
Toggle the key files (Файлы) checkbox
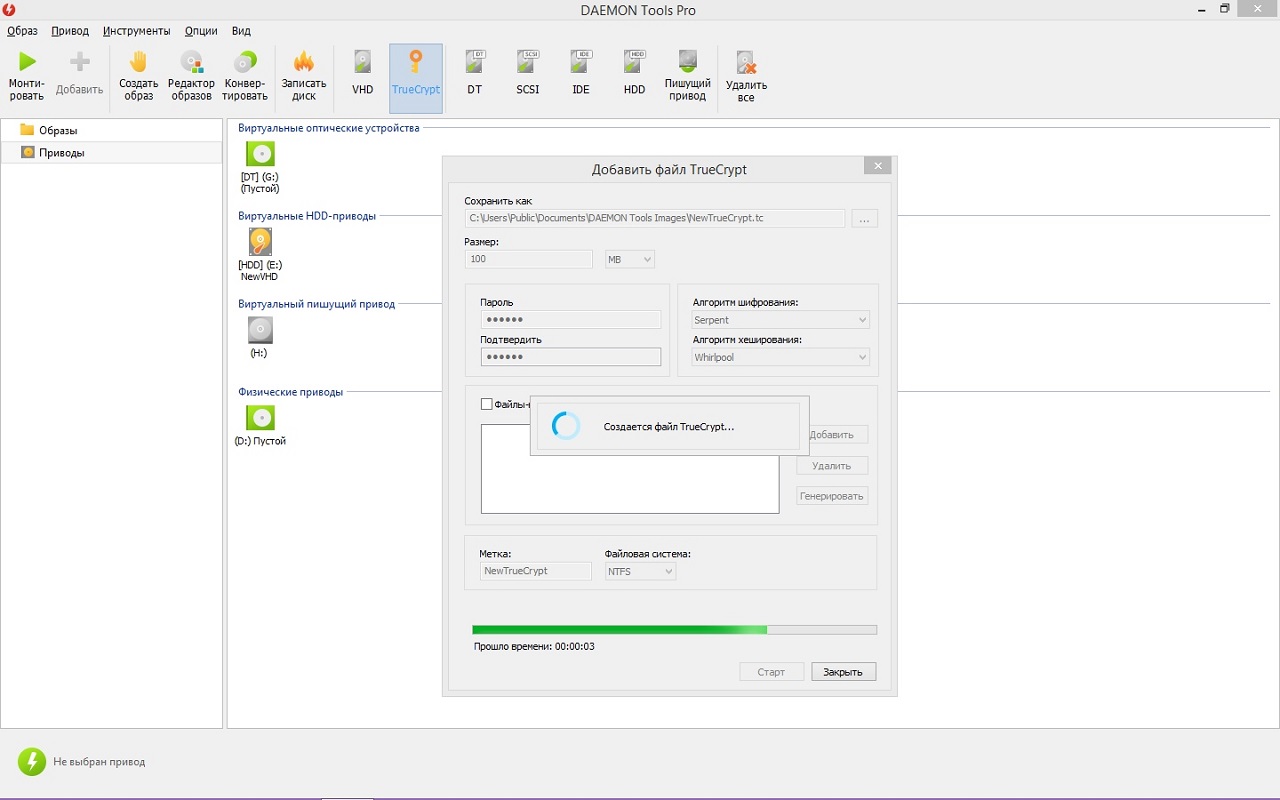point(487,404)
